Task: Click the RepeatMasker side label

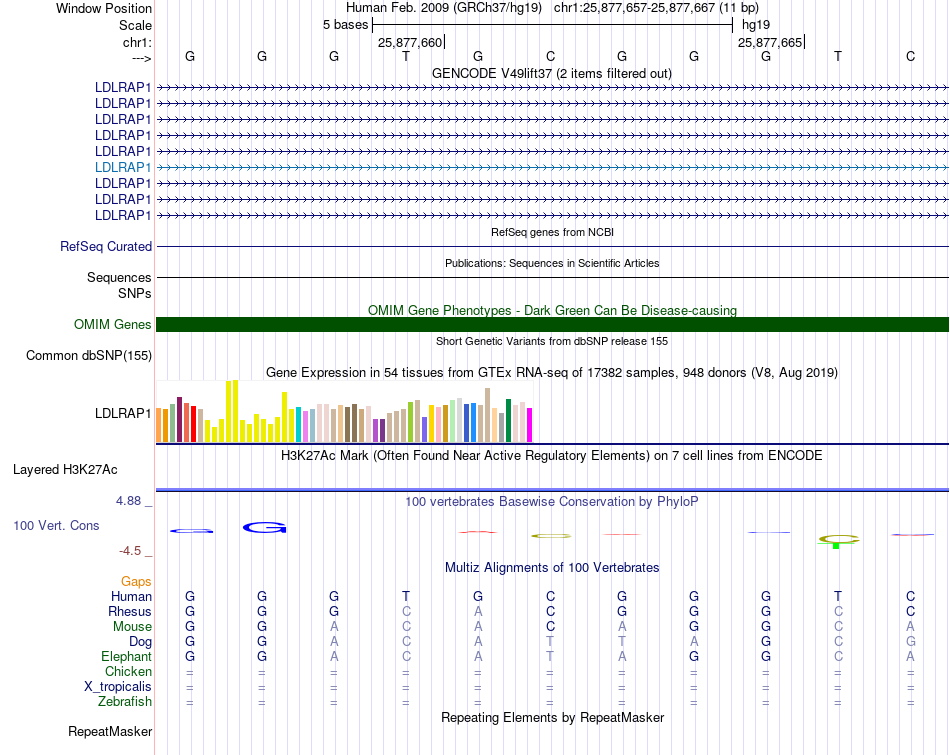Action: coord(110,732)
